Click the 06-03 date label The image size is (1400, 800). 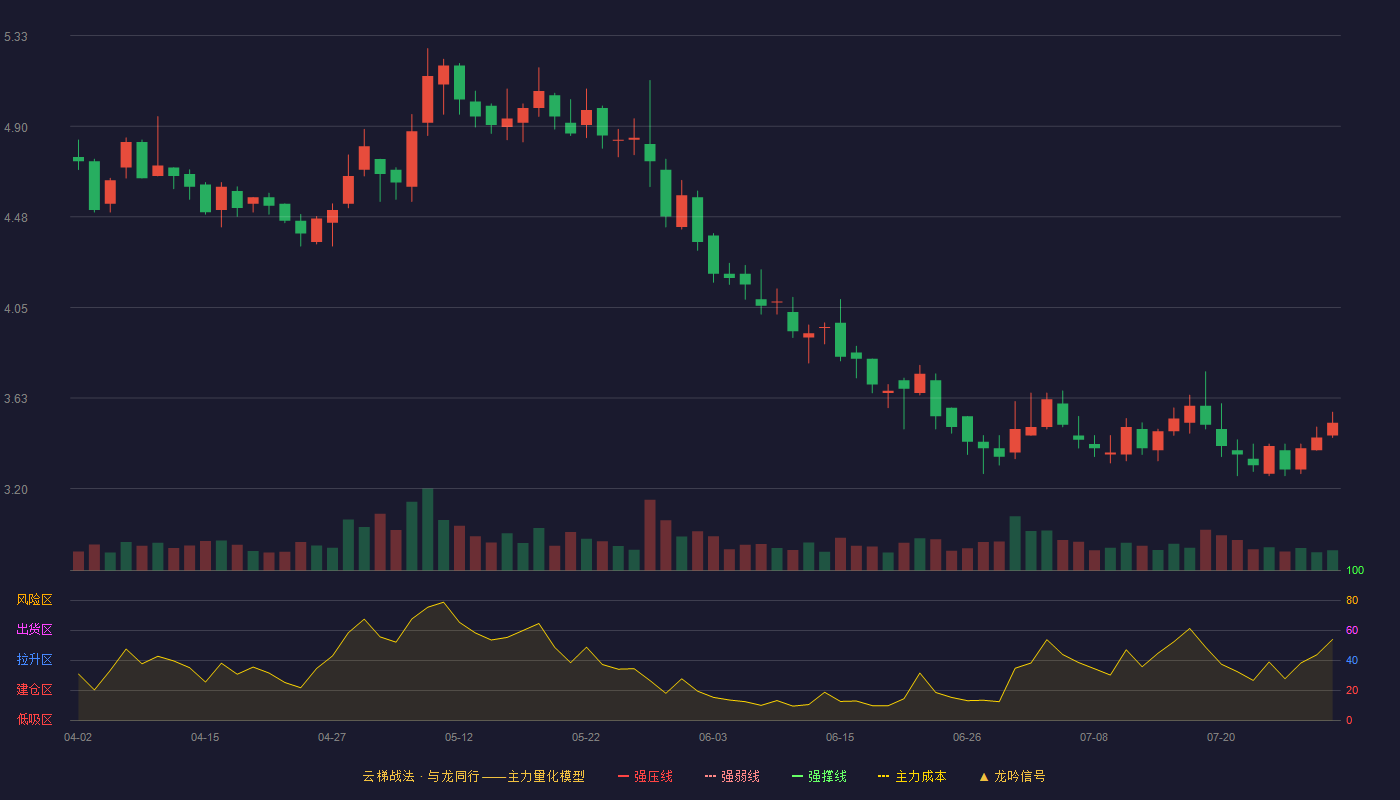713,737
